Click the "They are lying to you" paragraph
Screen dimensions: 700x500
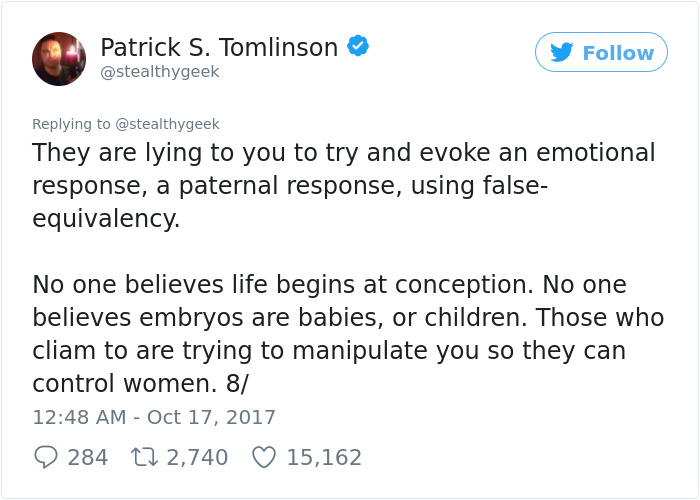[x=344, y=185]
